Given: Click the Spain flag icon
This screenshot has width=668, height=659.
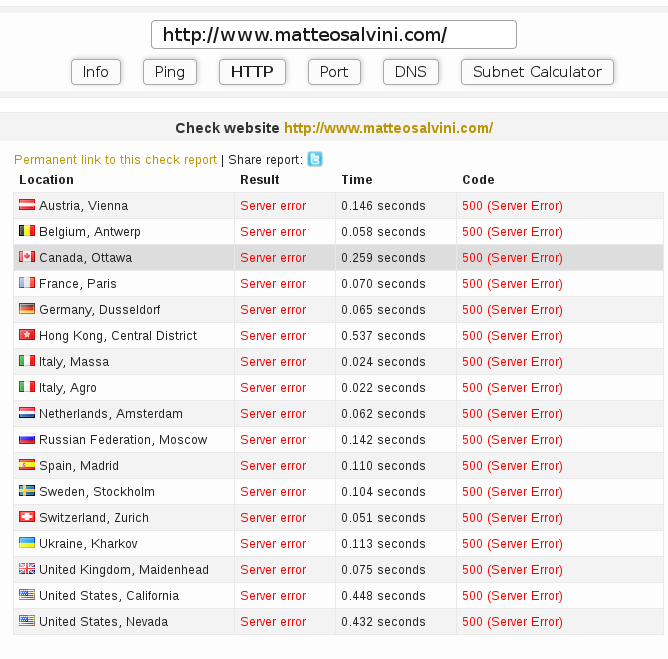Looking at the screenshot, I should 27,465.
